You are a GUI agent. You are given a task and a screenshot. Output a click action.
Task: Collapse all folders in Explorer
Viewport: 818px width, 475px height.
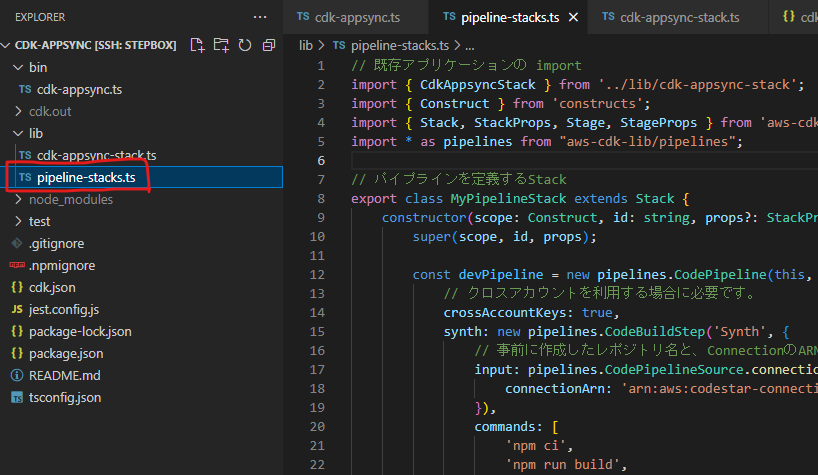point(269,45)
